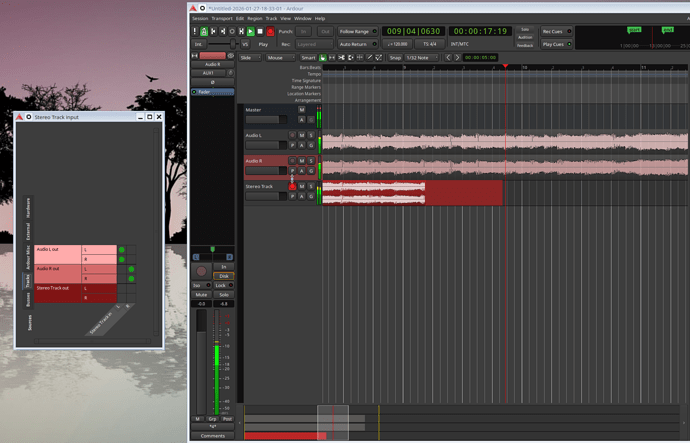Open playlist button on Audio L track
The width and height of the screenshot is (690, 443).
pyautogui.click(x=293, y=145)
